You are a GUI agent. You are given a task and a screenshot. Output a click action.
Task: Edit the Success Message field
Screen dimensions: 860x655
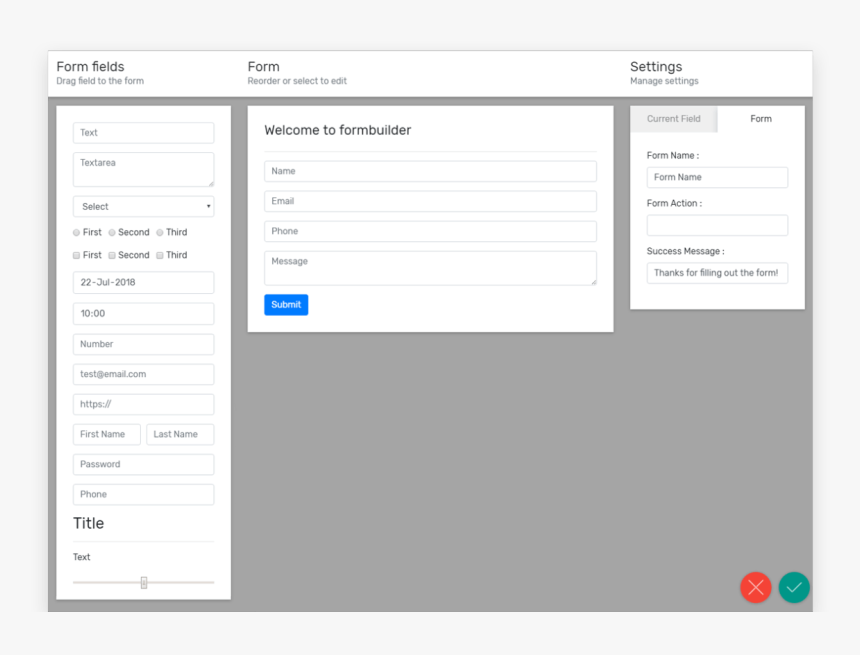pyautogui.click(x=717, y=273)
